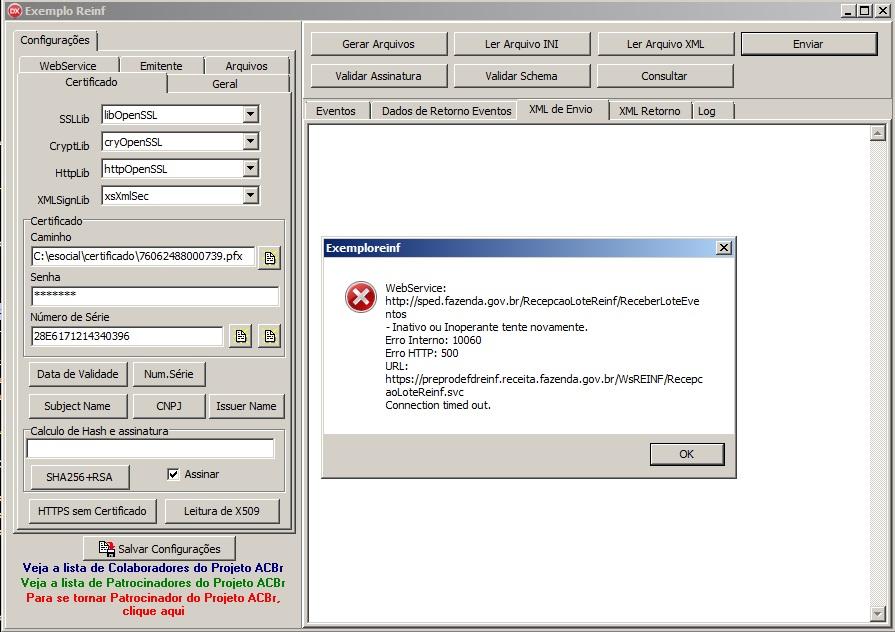Click the Subject Name button

click(x=78, y=406)
